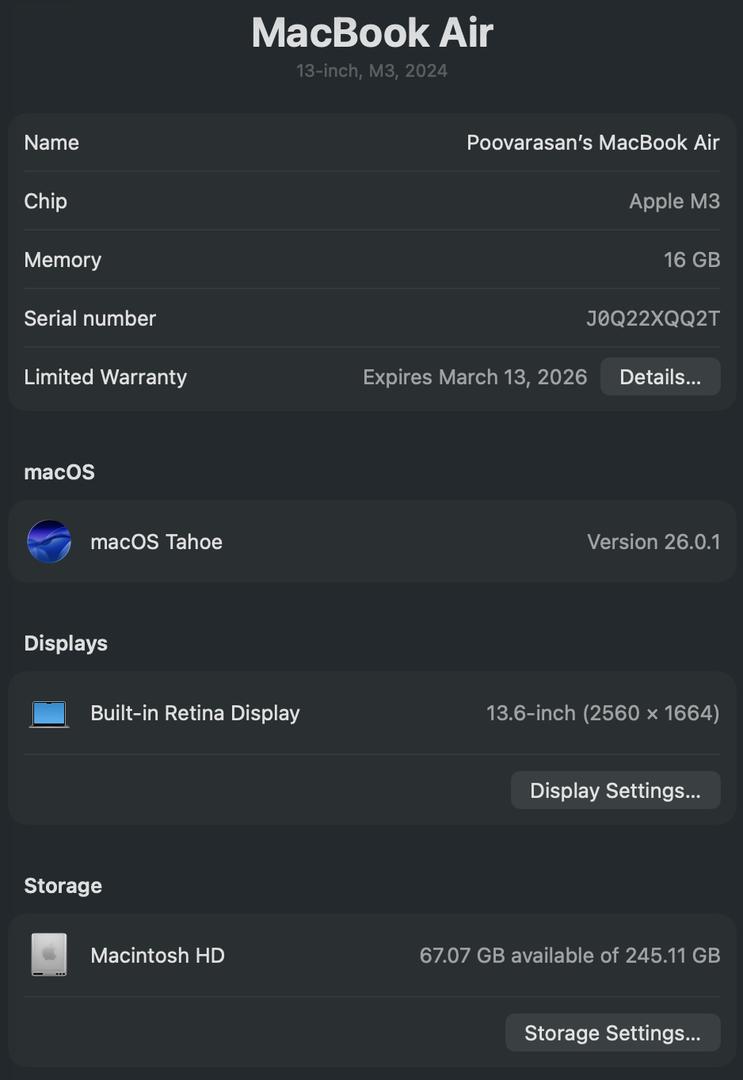Click the computer name Poovarasan's MacBook Air
The height and width of the screenshot is (1080, 743).
[593, 143]
